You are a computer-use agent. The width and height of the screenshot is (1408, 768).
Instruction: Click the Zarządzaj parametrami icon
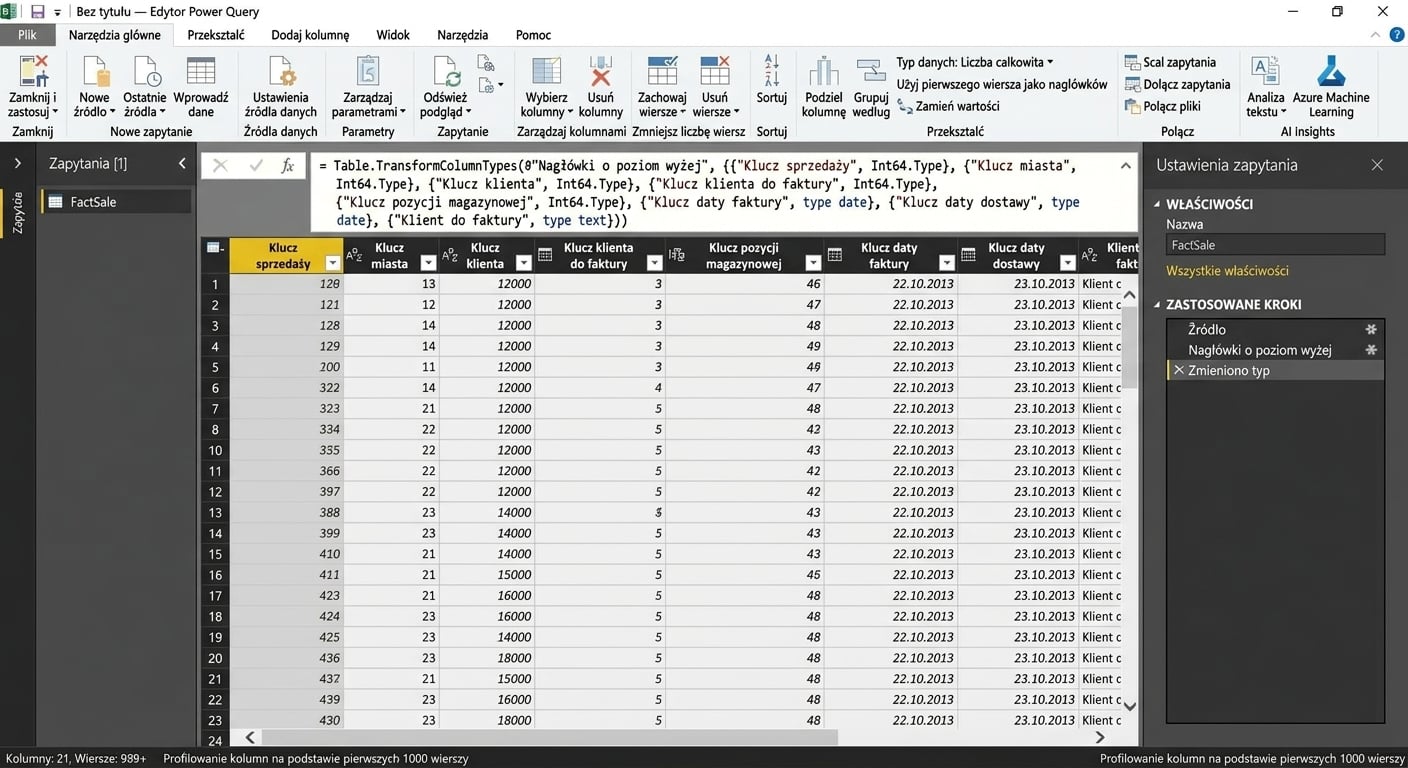(x=368, y=72)
